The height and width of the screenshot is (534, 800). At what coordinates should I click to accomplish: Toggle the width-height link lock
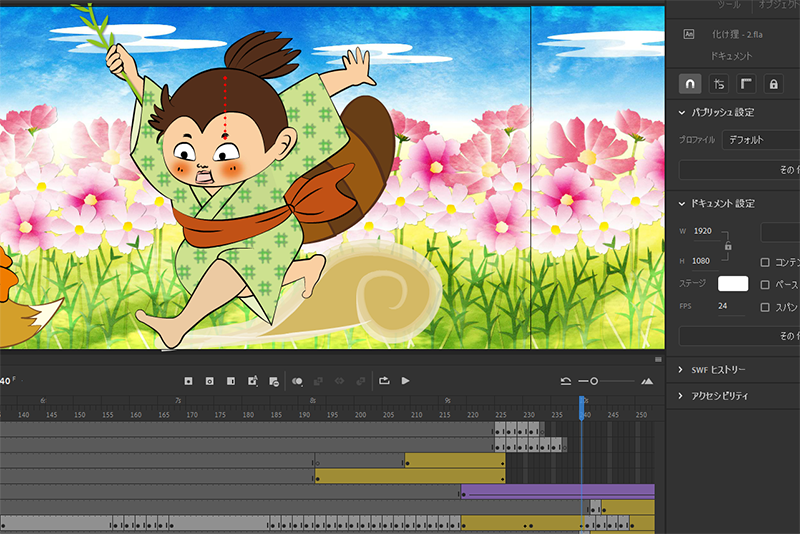point(727,246)
